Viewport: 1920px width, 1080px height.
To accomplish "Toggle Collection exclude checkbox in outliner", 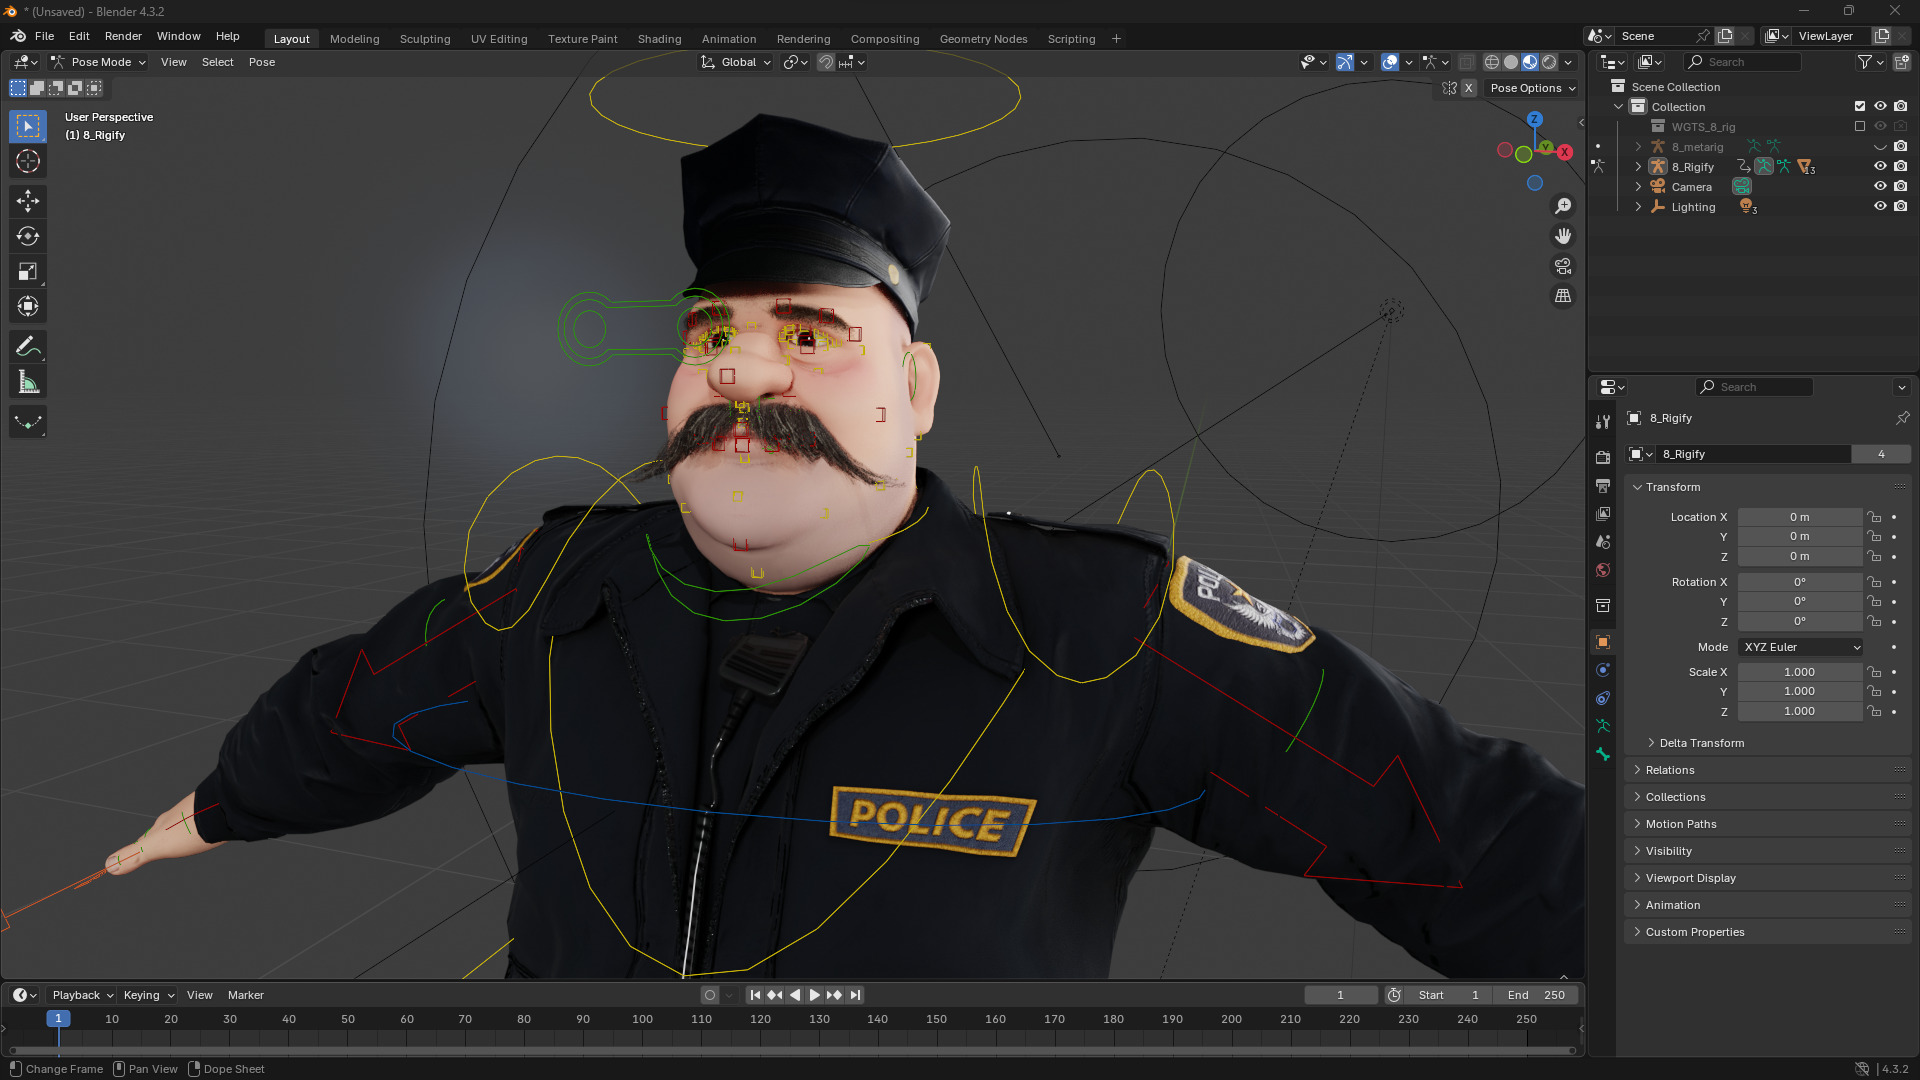I will pos(1860,107).
